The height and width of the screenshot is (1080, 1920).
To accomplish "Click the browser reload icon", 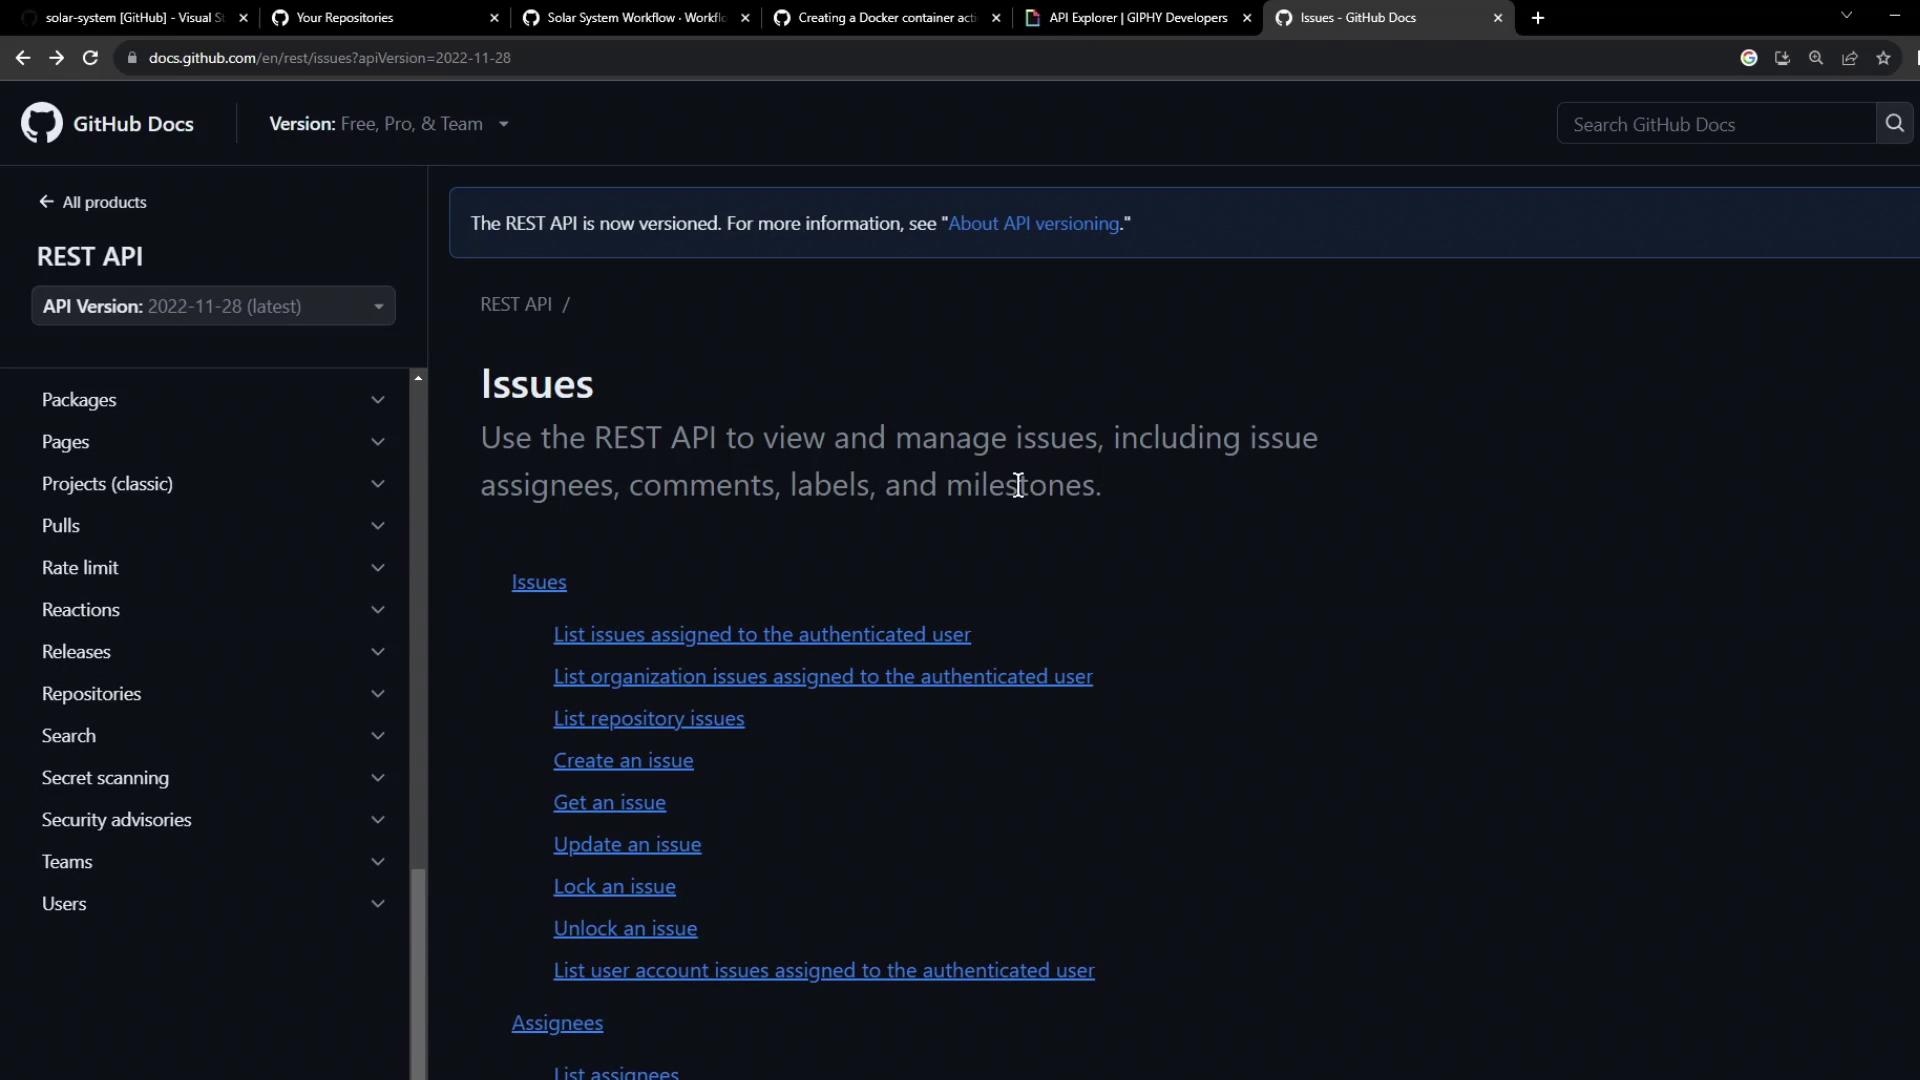I will (90, 58).
